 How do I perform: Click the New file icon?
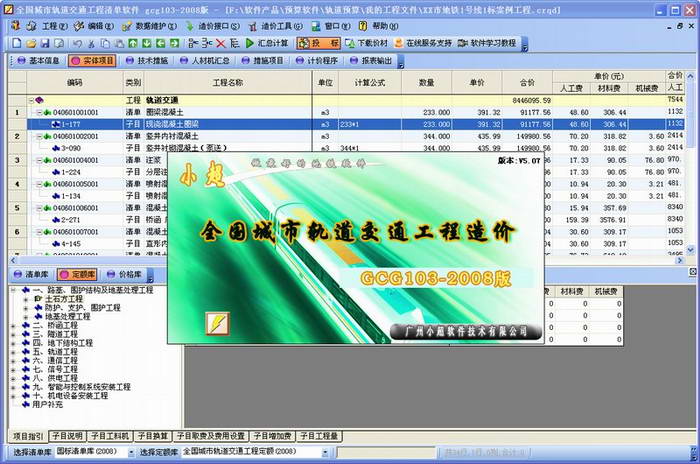pos(17,43)
